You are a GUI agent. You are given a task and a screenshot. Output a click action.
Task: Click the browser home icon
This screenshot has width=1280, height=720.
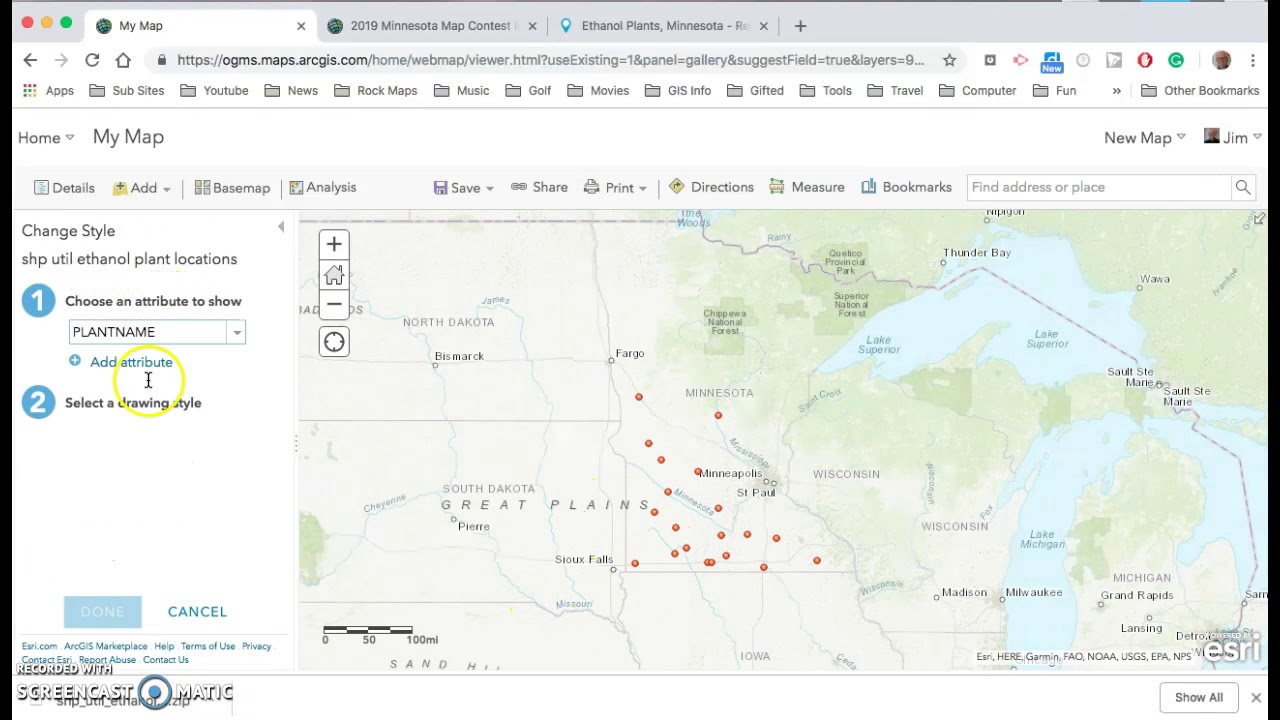[x=123, y=61]
